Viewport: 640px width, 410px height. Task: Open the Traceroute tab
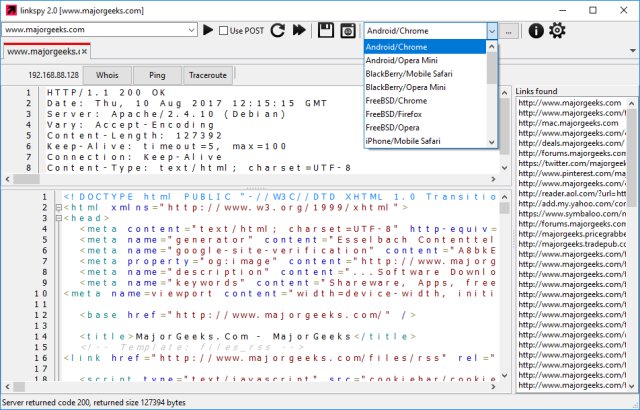[x=207, y=75]
